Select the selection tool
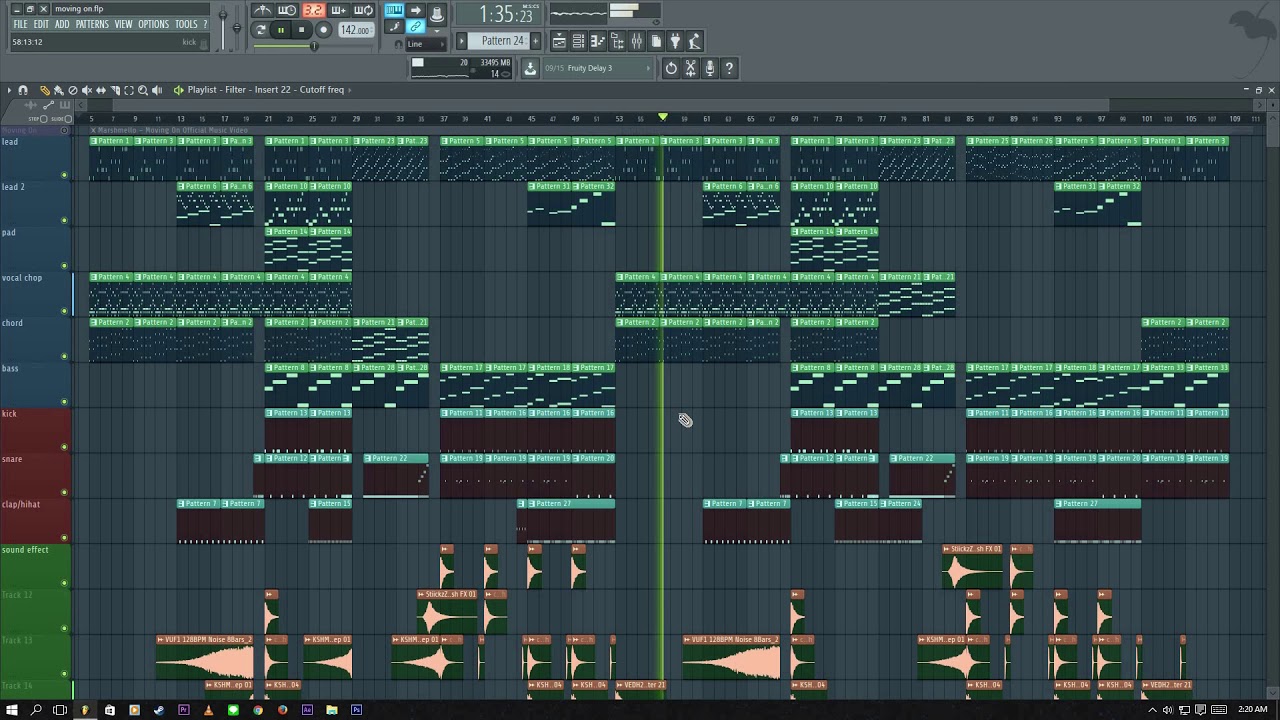 (128, 90)
